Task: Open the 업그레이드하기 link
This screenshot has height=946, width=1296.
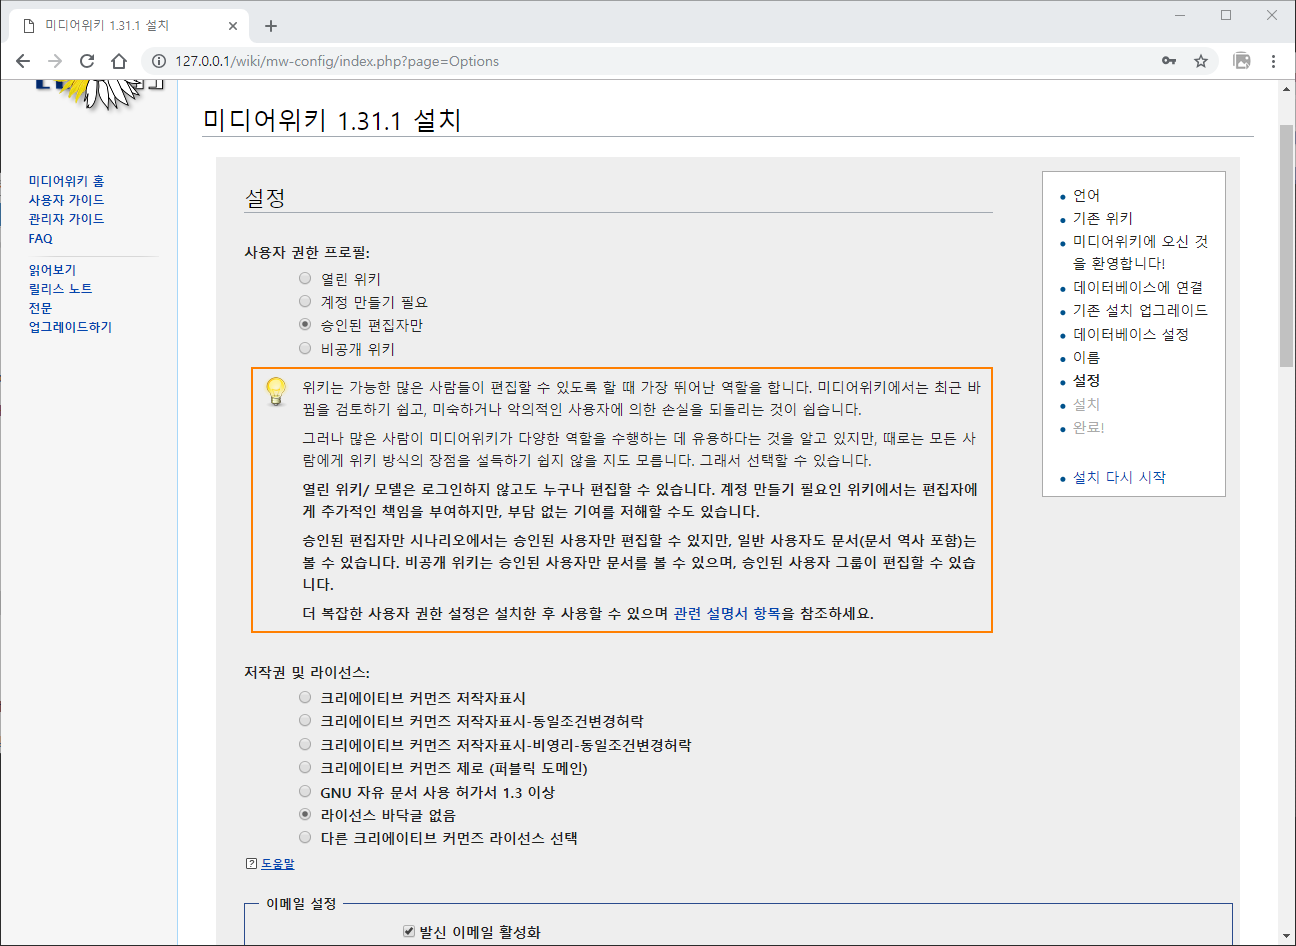Action: pyautogui.click(x=70, y=327)
